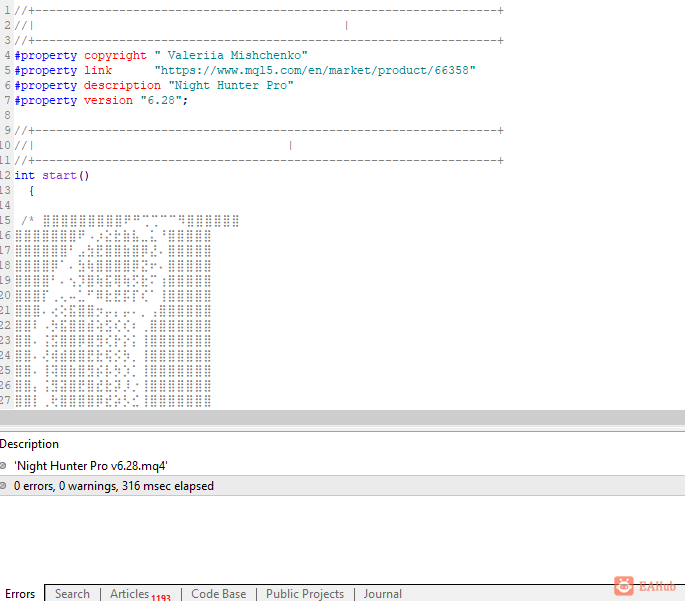Click the comment start on line 15
Image resolution: width=685 pixels, height=601 pixels.
click(28, 221)
